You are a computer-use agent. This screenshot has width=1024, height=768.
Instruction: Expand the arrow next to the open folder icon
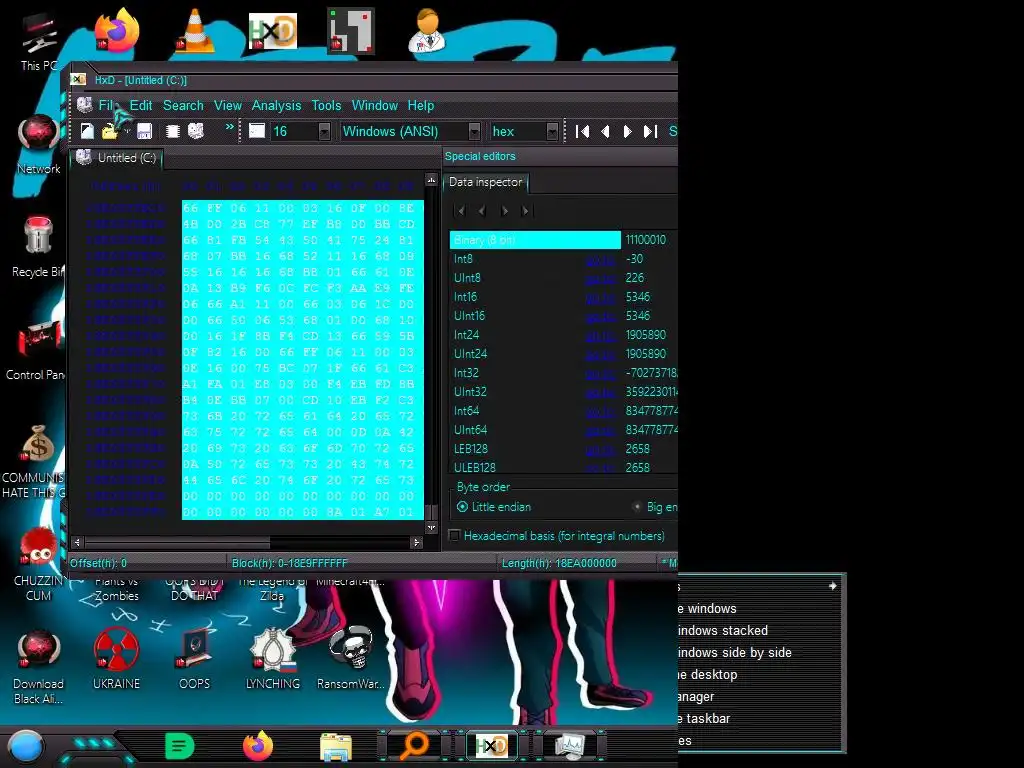[x=127, y=131]
